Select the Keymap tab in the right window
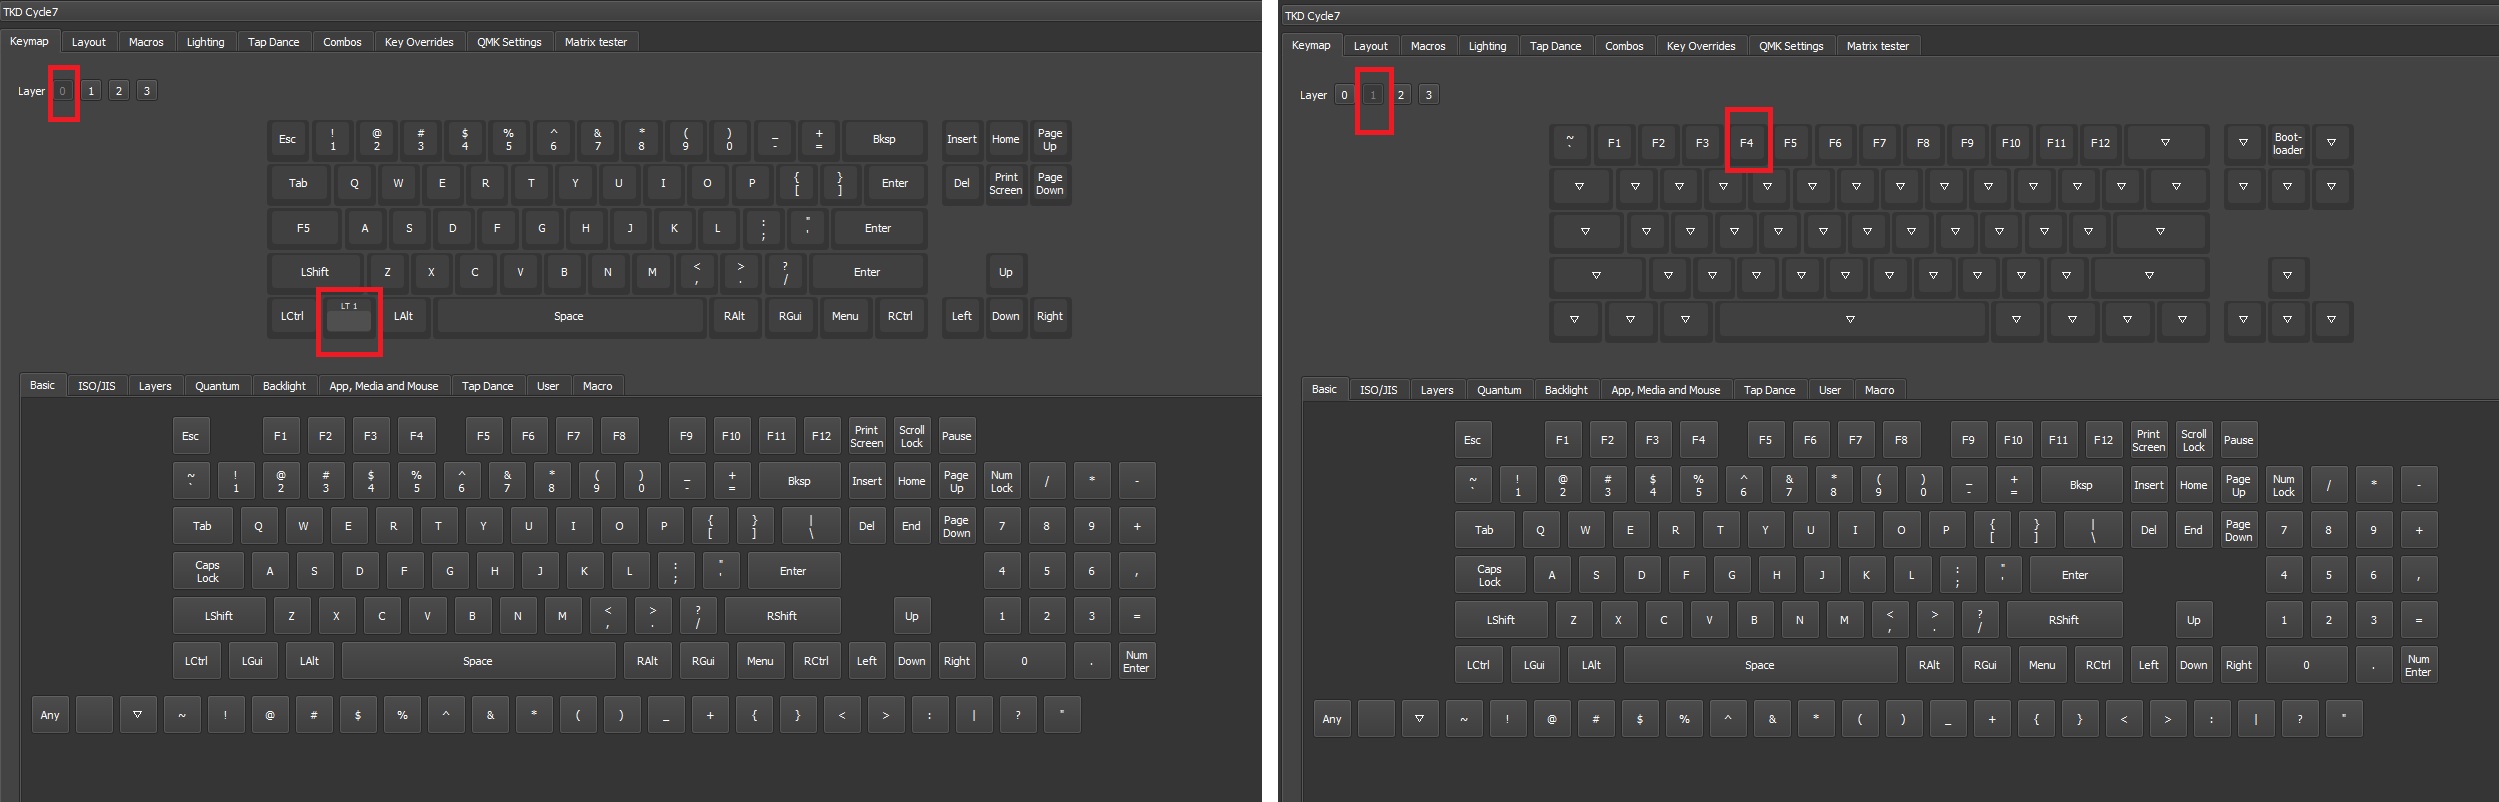 click(1311, 45)
